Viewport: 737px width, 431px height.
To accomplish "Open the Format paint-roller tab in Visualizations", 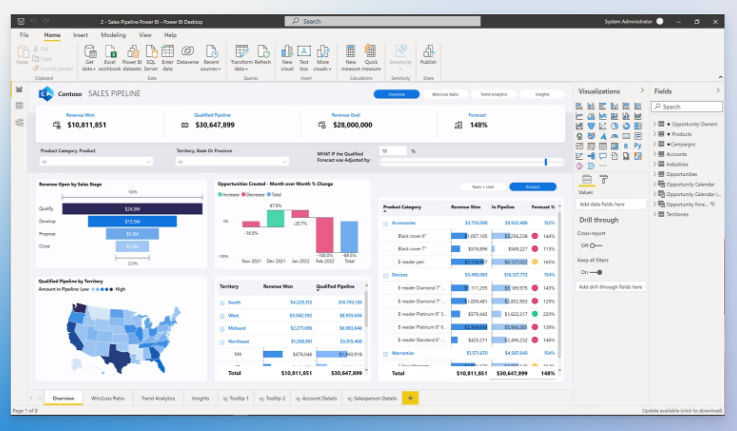I will tap(604, 179).
